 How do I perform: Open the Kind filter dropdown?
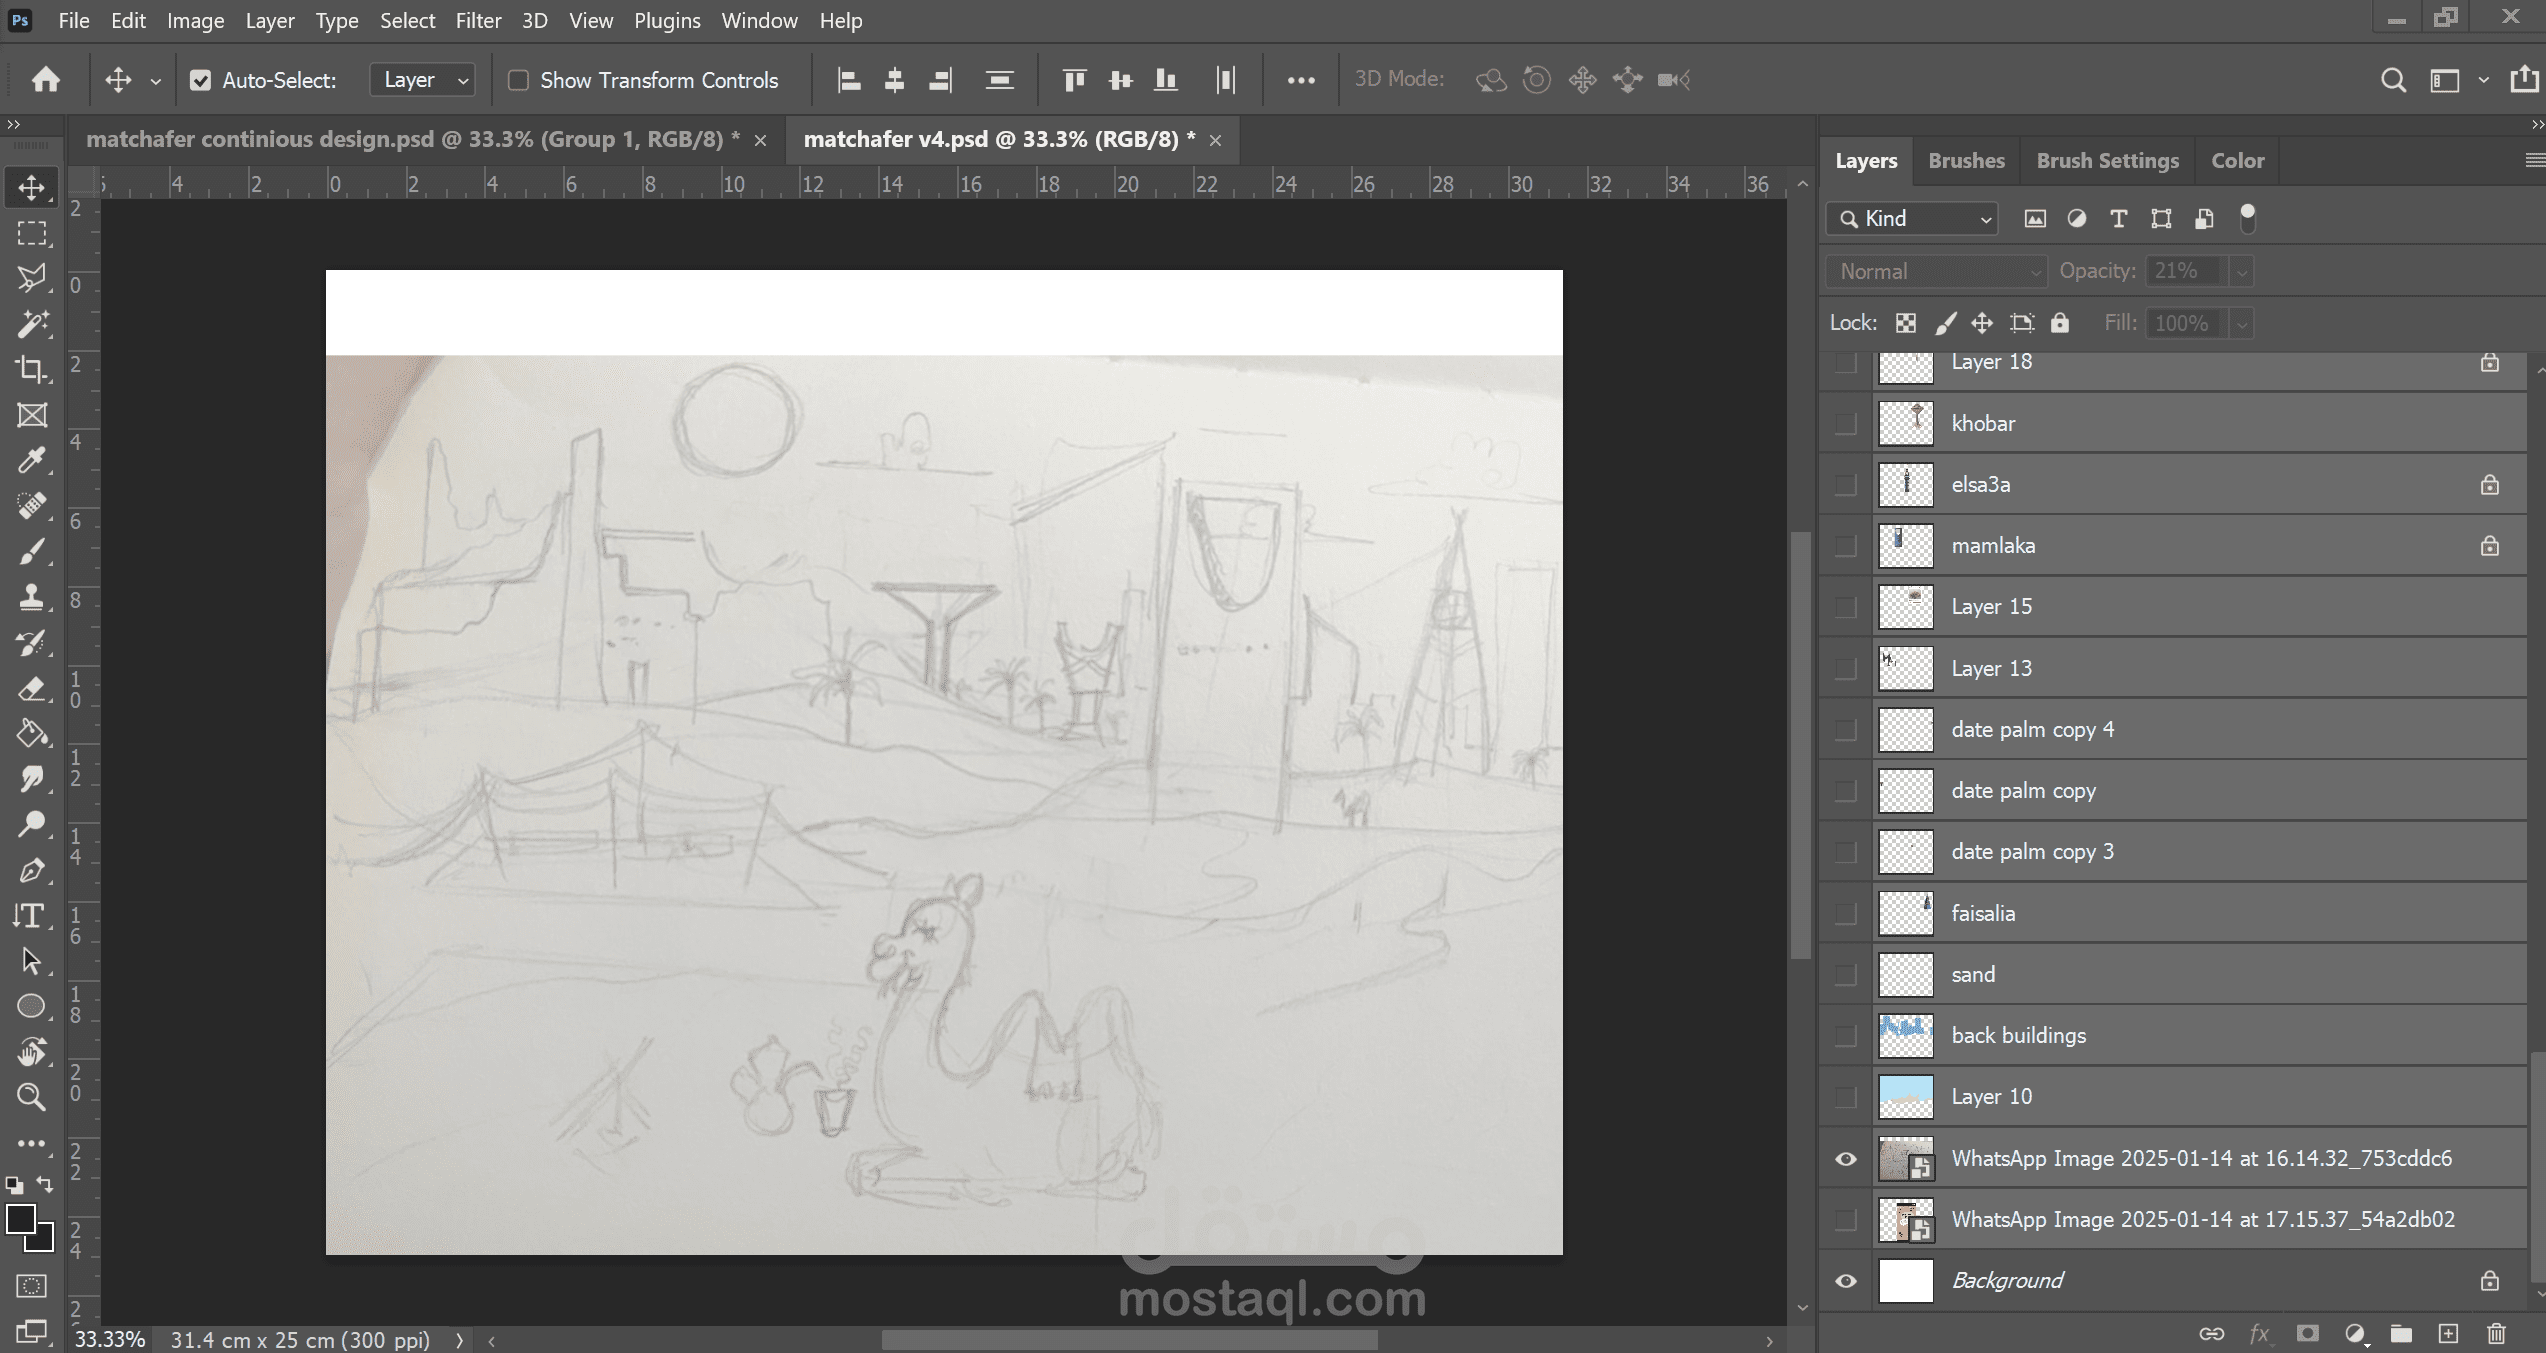pyautogui.click(x=1913, y=219)
